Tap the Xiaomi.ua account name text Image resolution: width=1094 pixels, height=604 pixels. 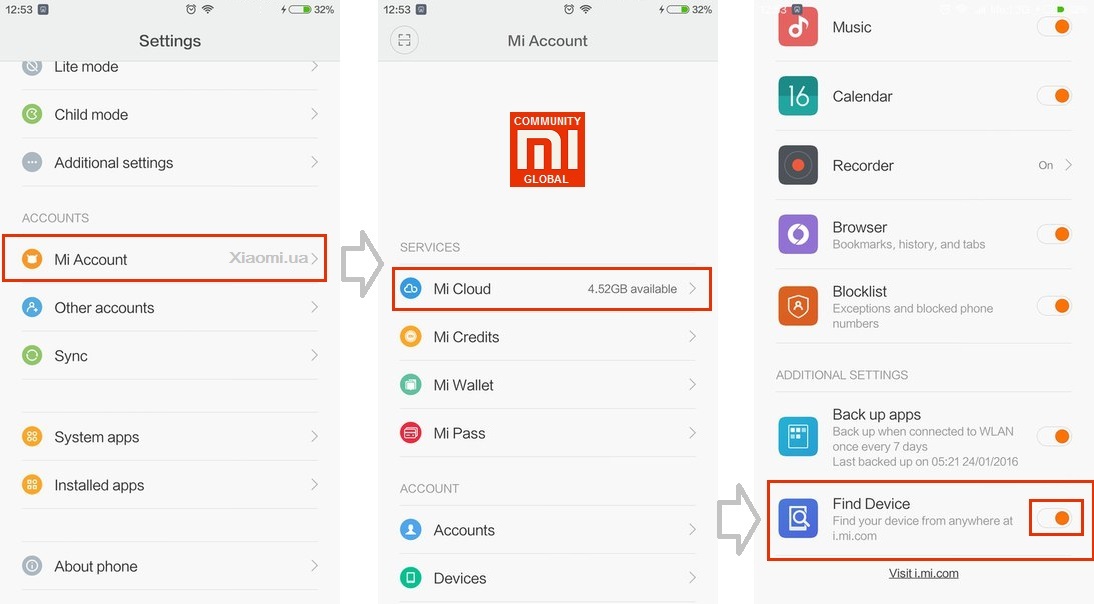(x=269, y=258)
